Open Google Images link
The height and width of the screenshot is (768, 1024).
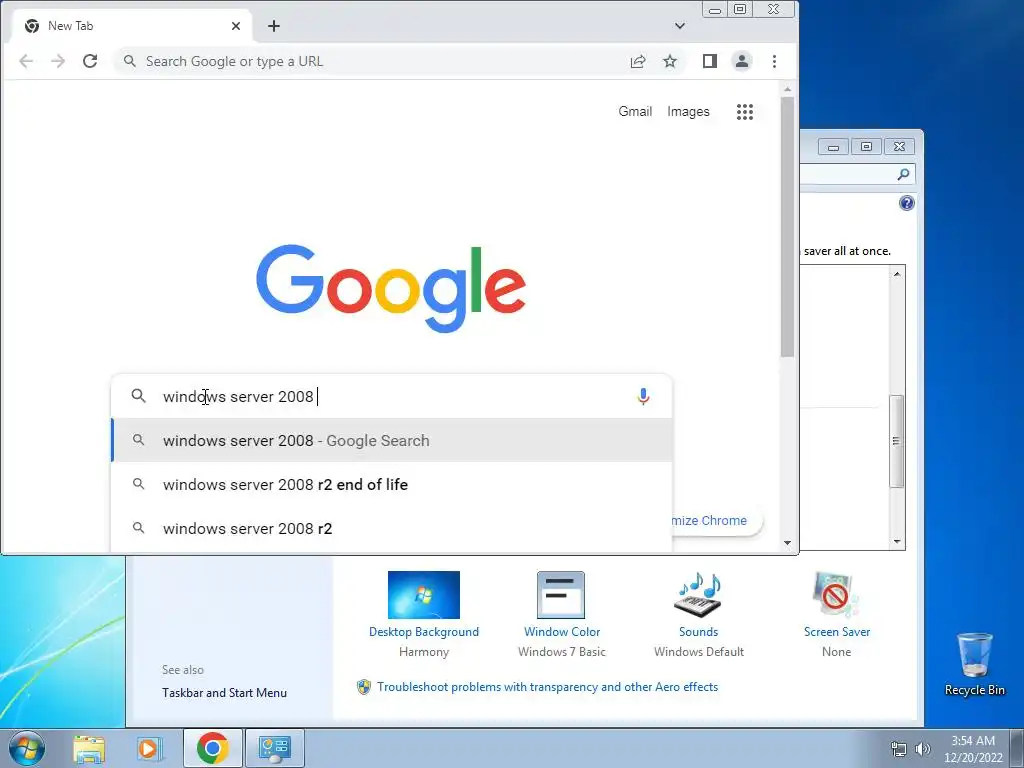688,112
